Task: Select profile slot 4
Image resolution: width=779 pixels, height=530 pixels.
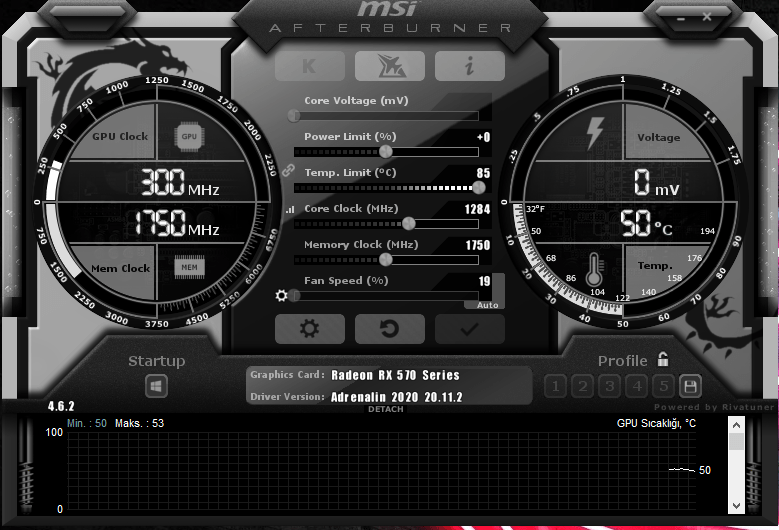Action: [636, 386]
